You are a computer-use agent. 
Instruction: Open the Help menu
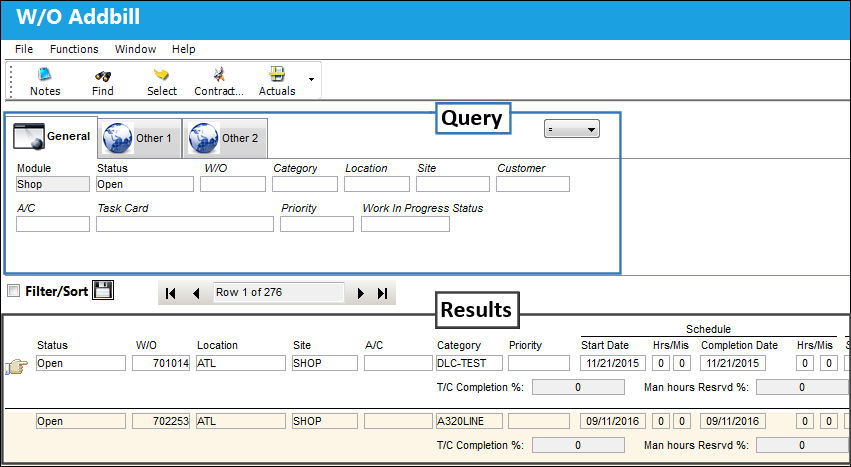pyautogui.click(x=183, y=49)
